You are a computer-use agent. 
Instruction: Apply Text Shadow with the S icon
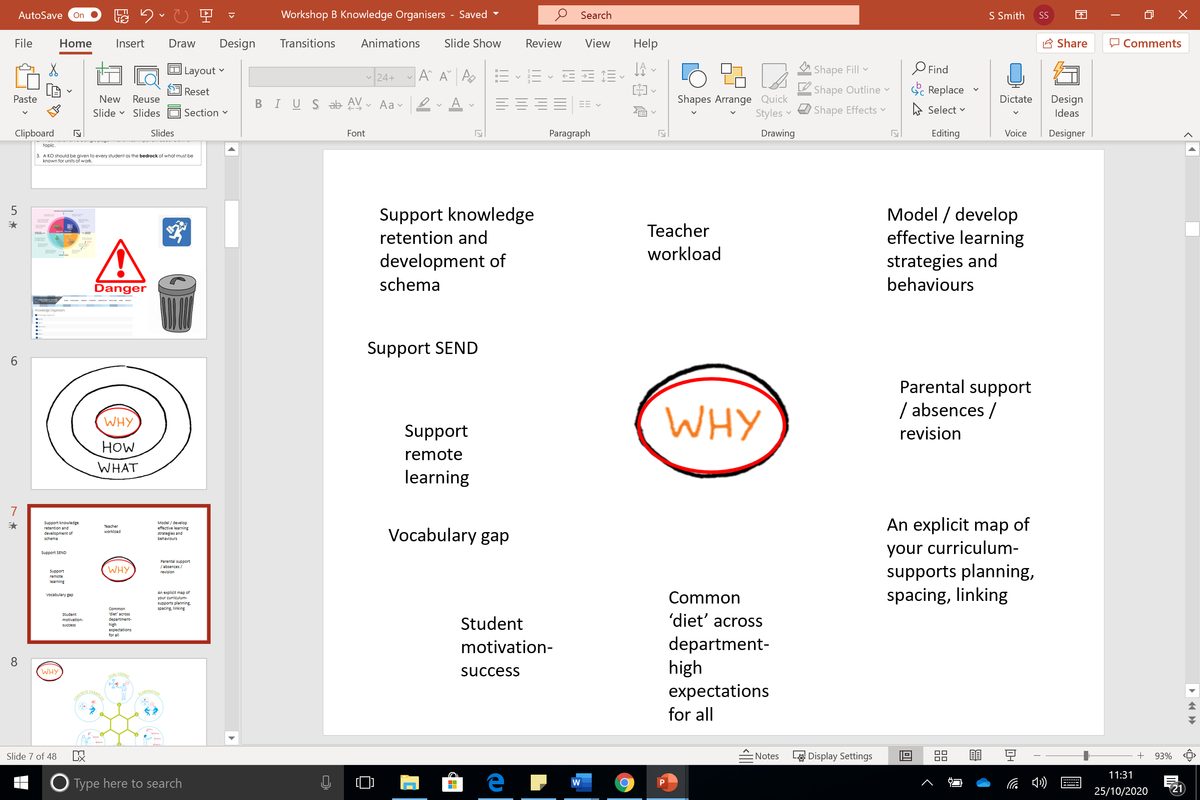(x=315, y=104)
